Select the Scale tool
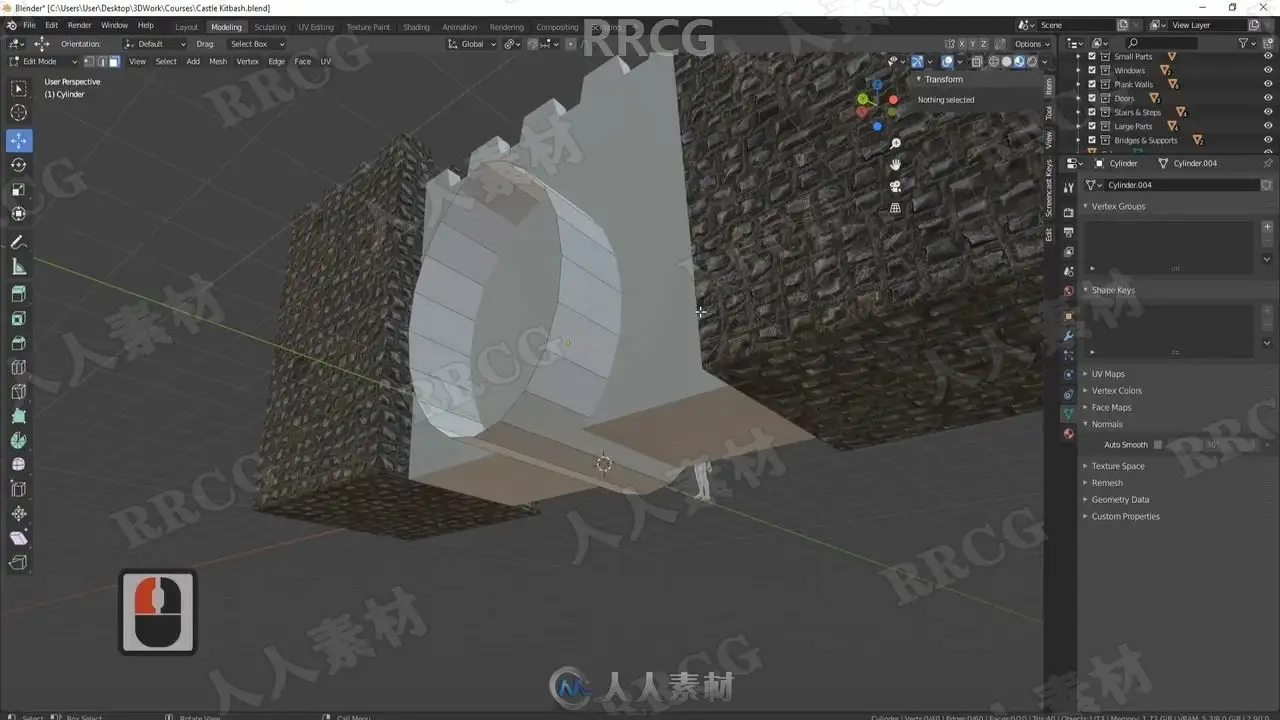This screenshot has height=720, width=1280. coord(19,189)
